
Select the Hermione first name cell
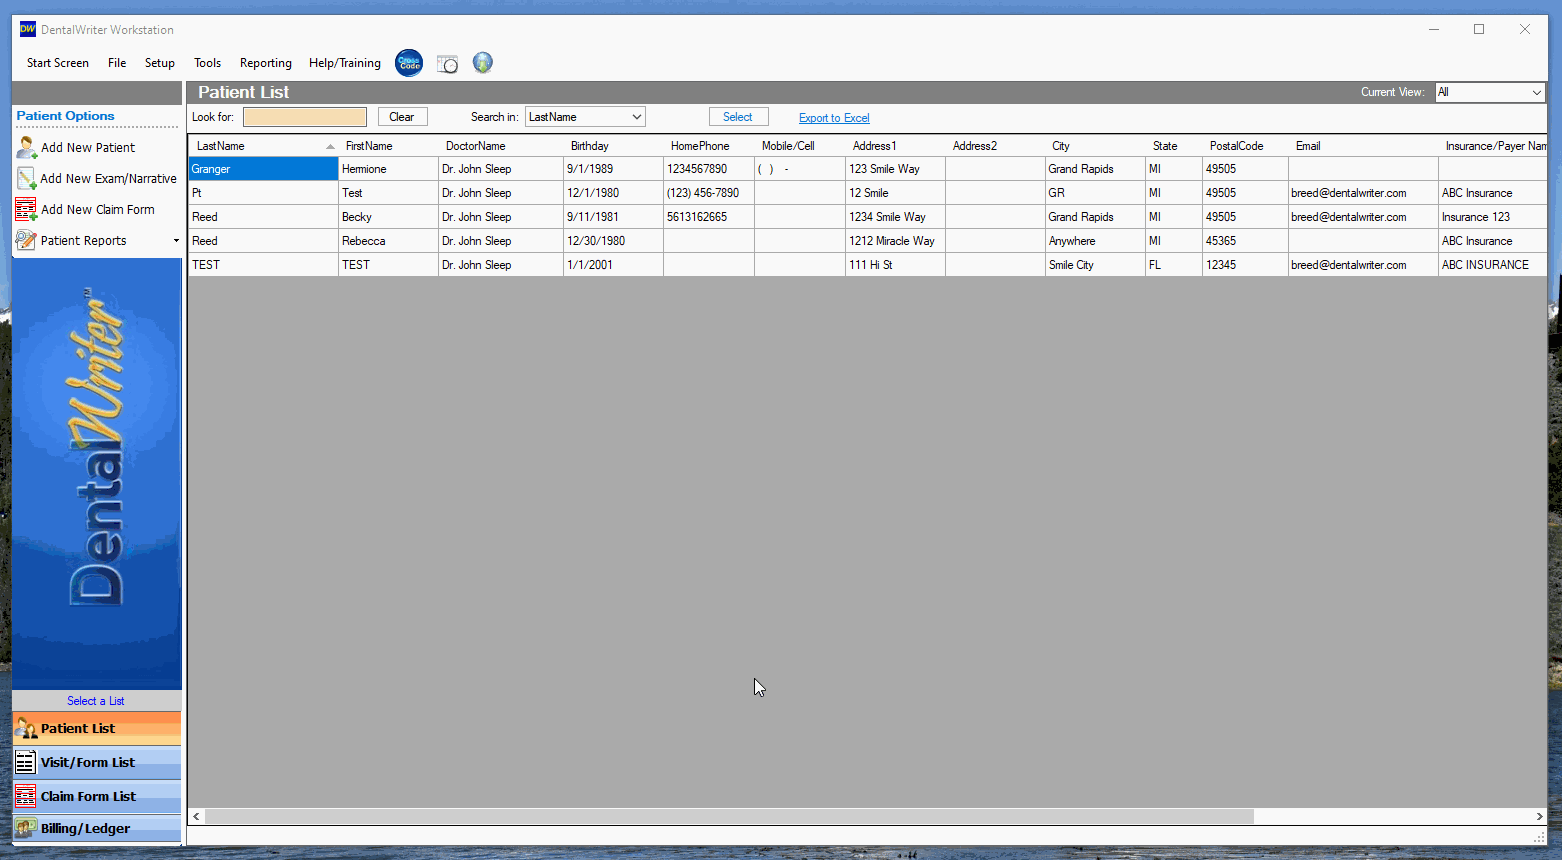388,169
